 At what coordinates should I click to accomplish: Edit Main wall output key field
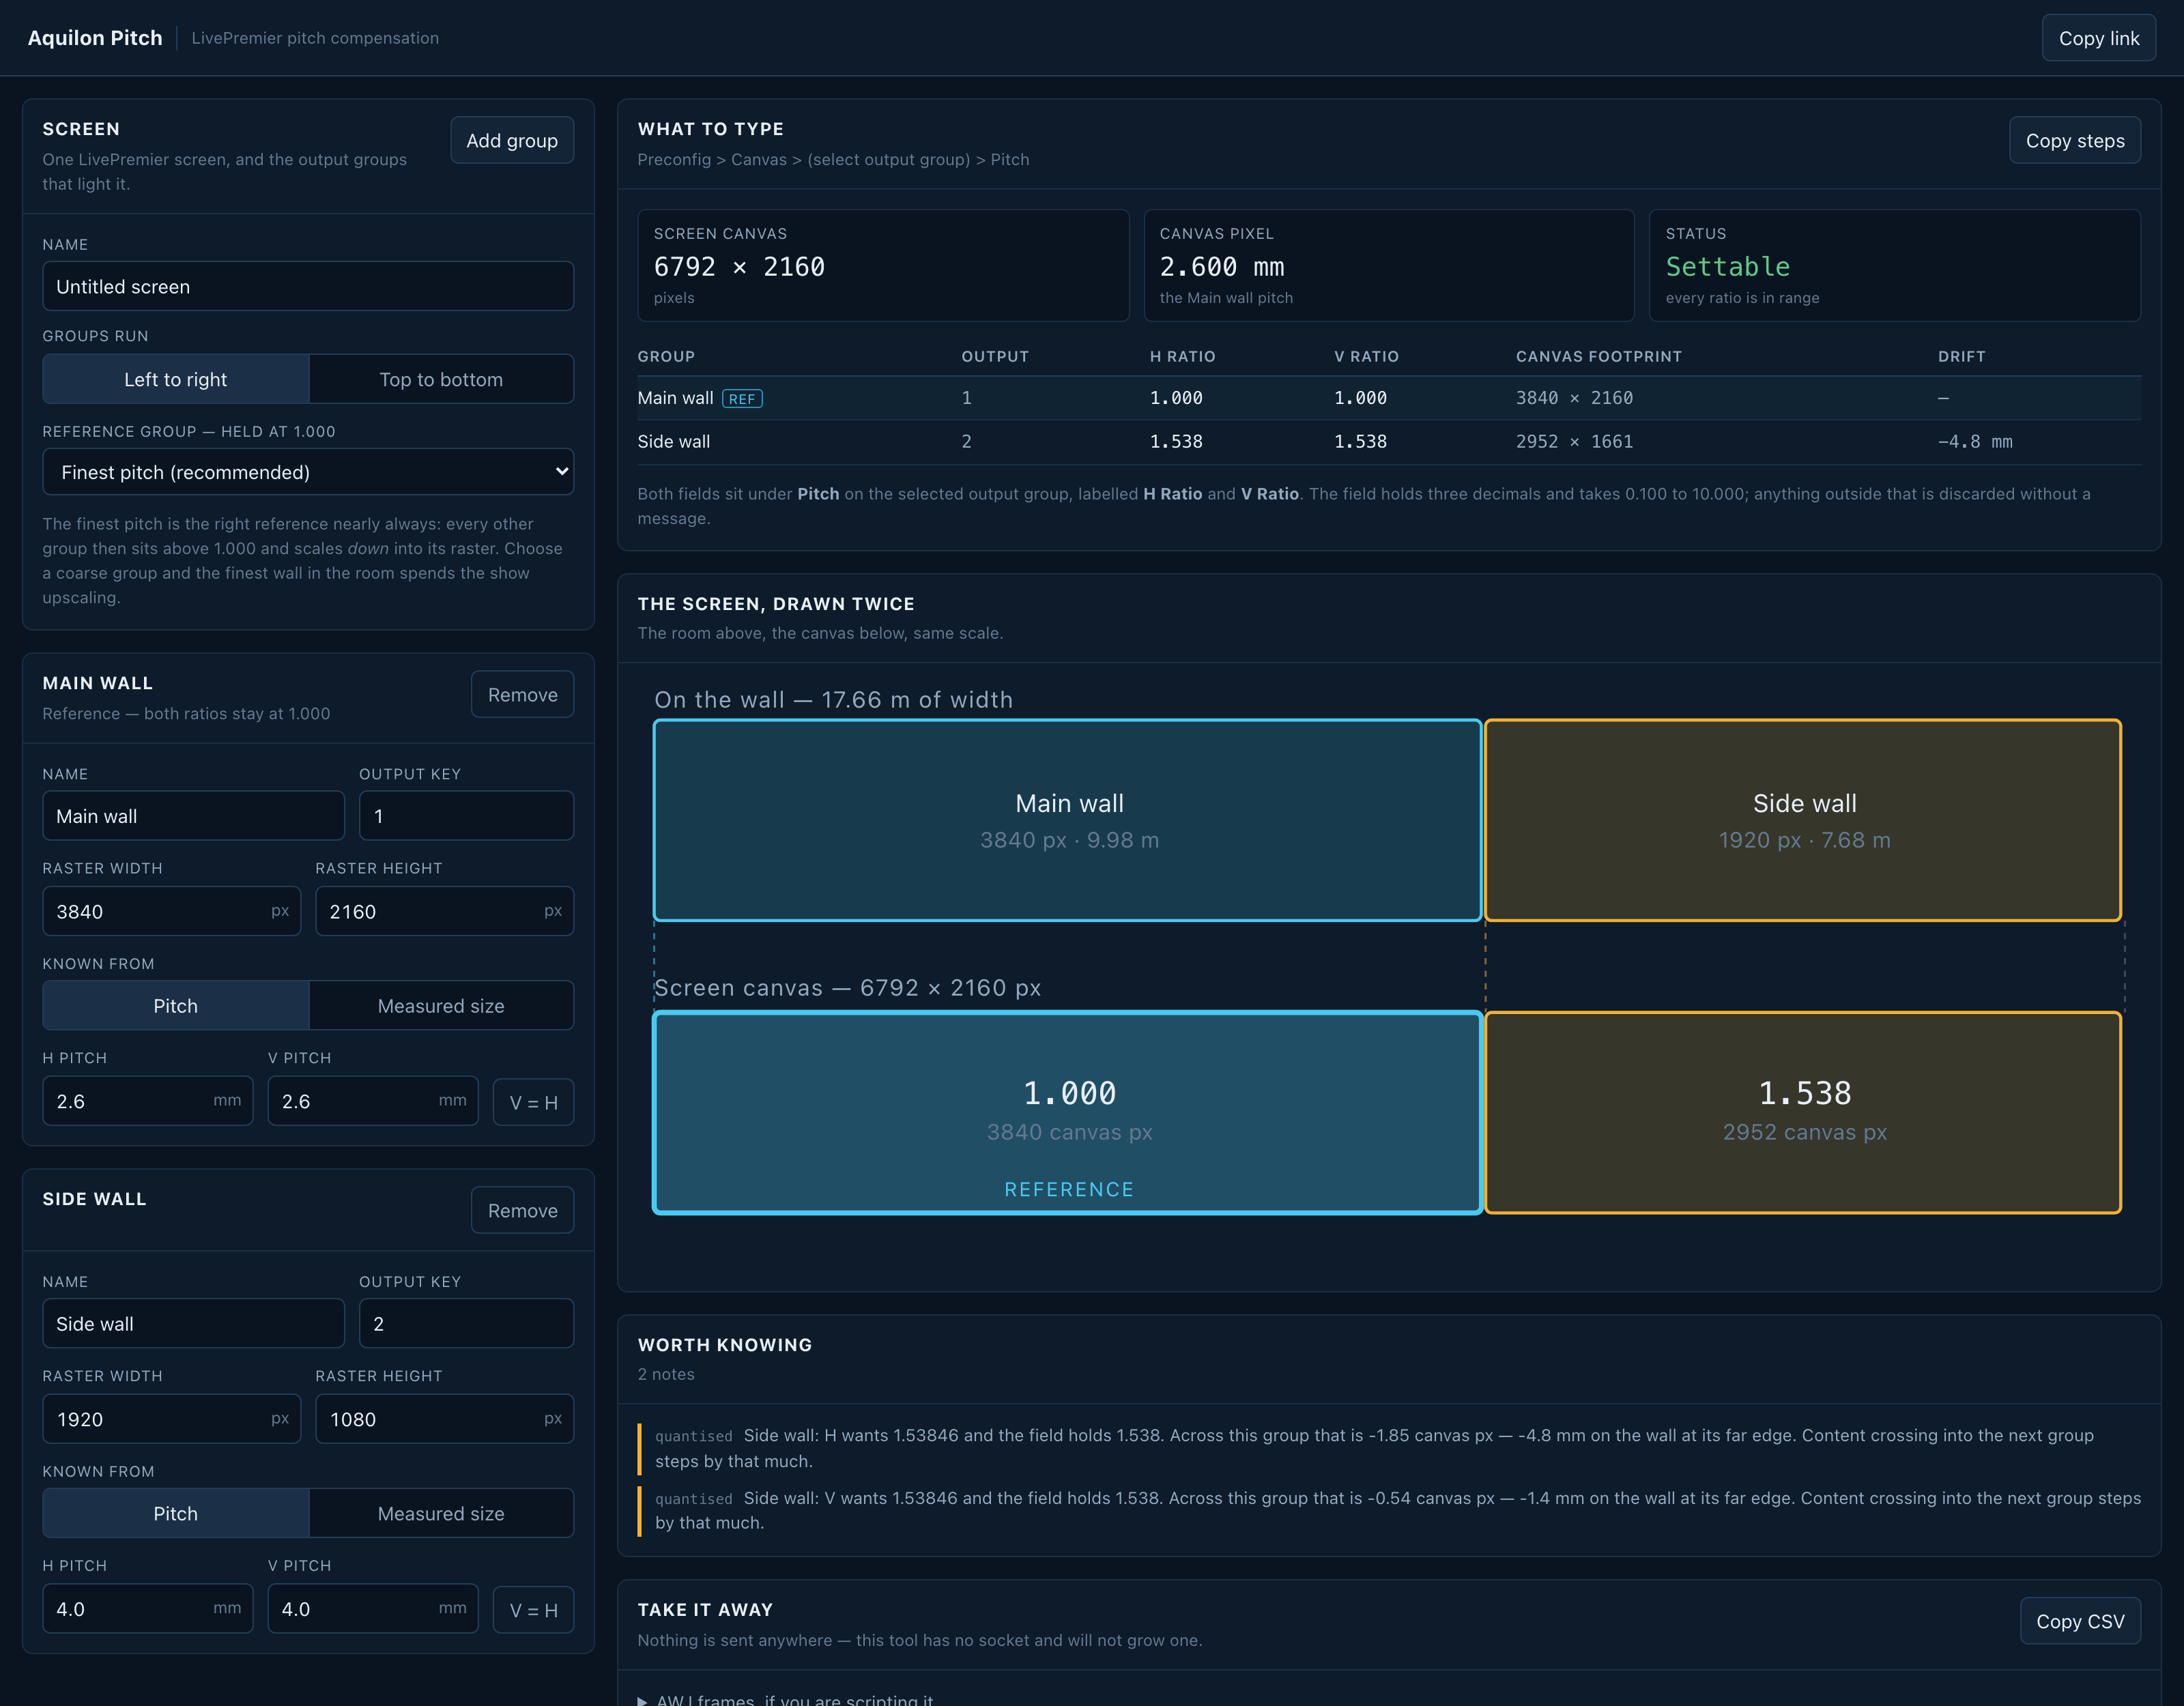[x=466, y=816]
